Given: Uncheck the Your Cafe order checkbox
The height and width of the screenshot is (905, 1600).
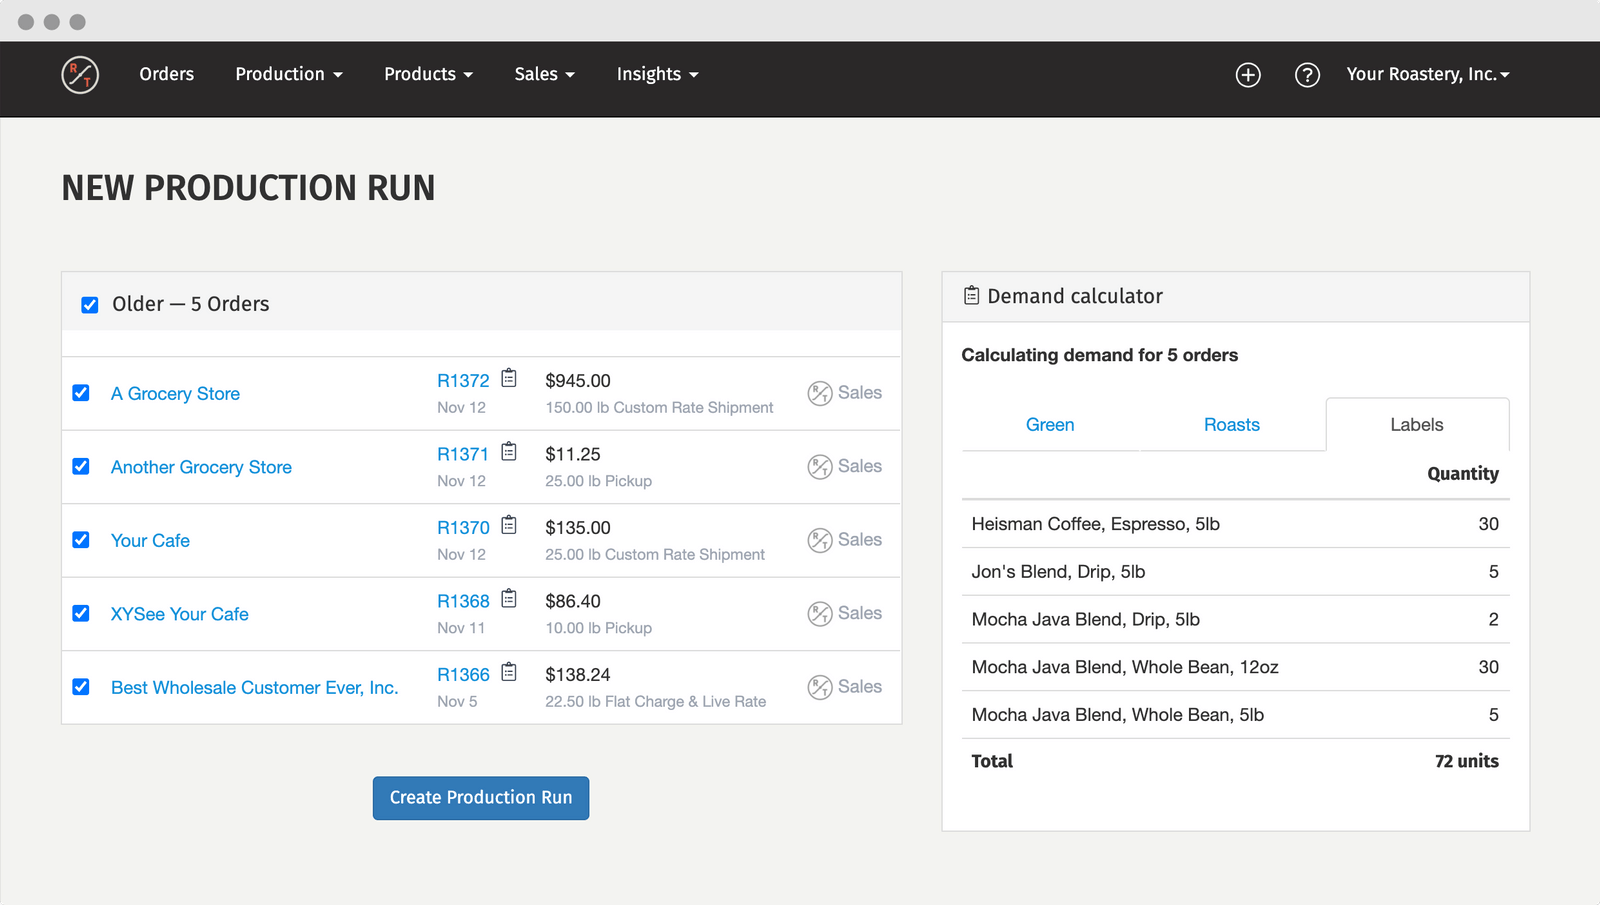Looking at the screenshot, I should 81,540.
